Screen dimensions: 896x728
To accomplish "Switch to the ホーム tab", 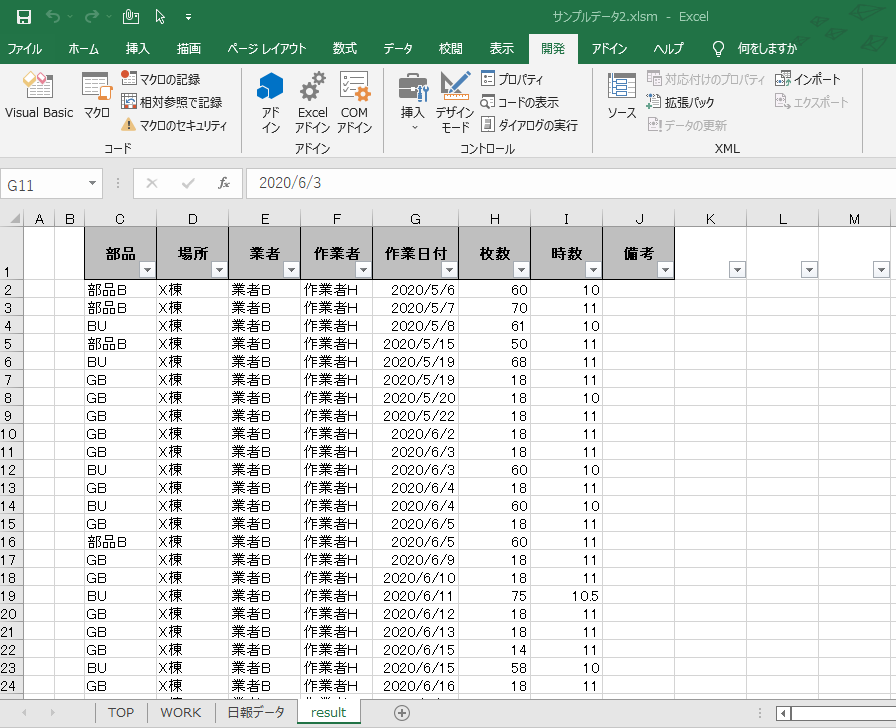I will tap(83, 49).
